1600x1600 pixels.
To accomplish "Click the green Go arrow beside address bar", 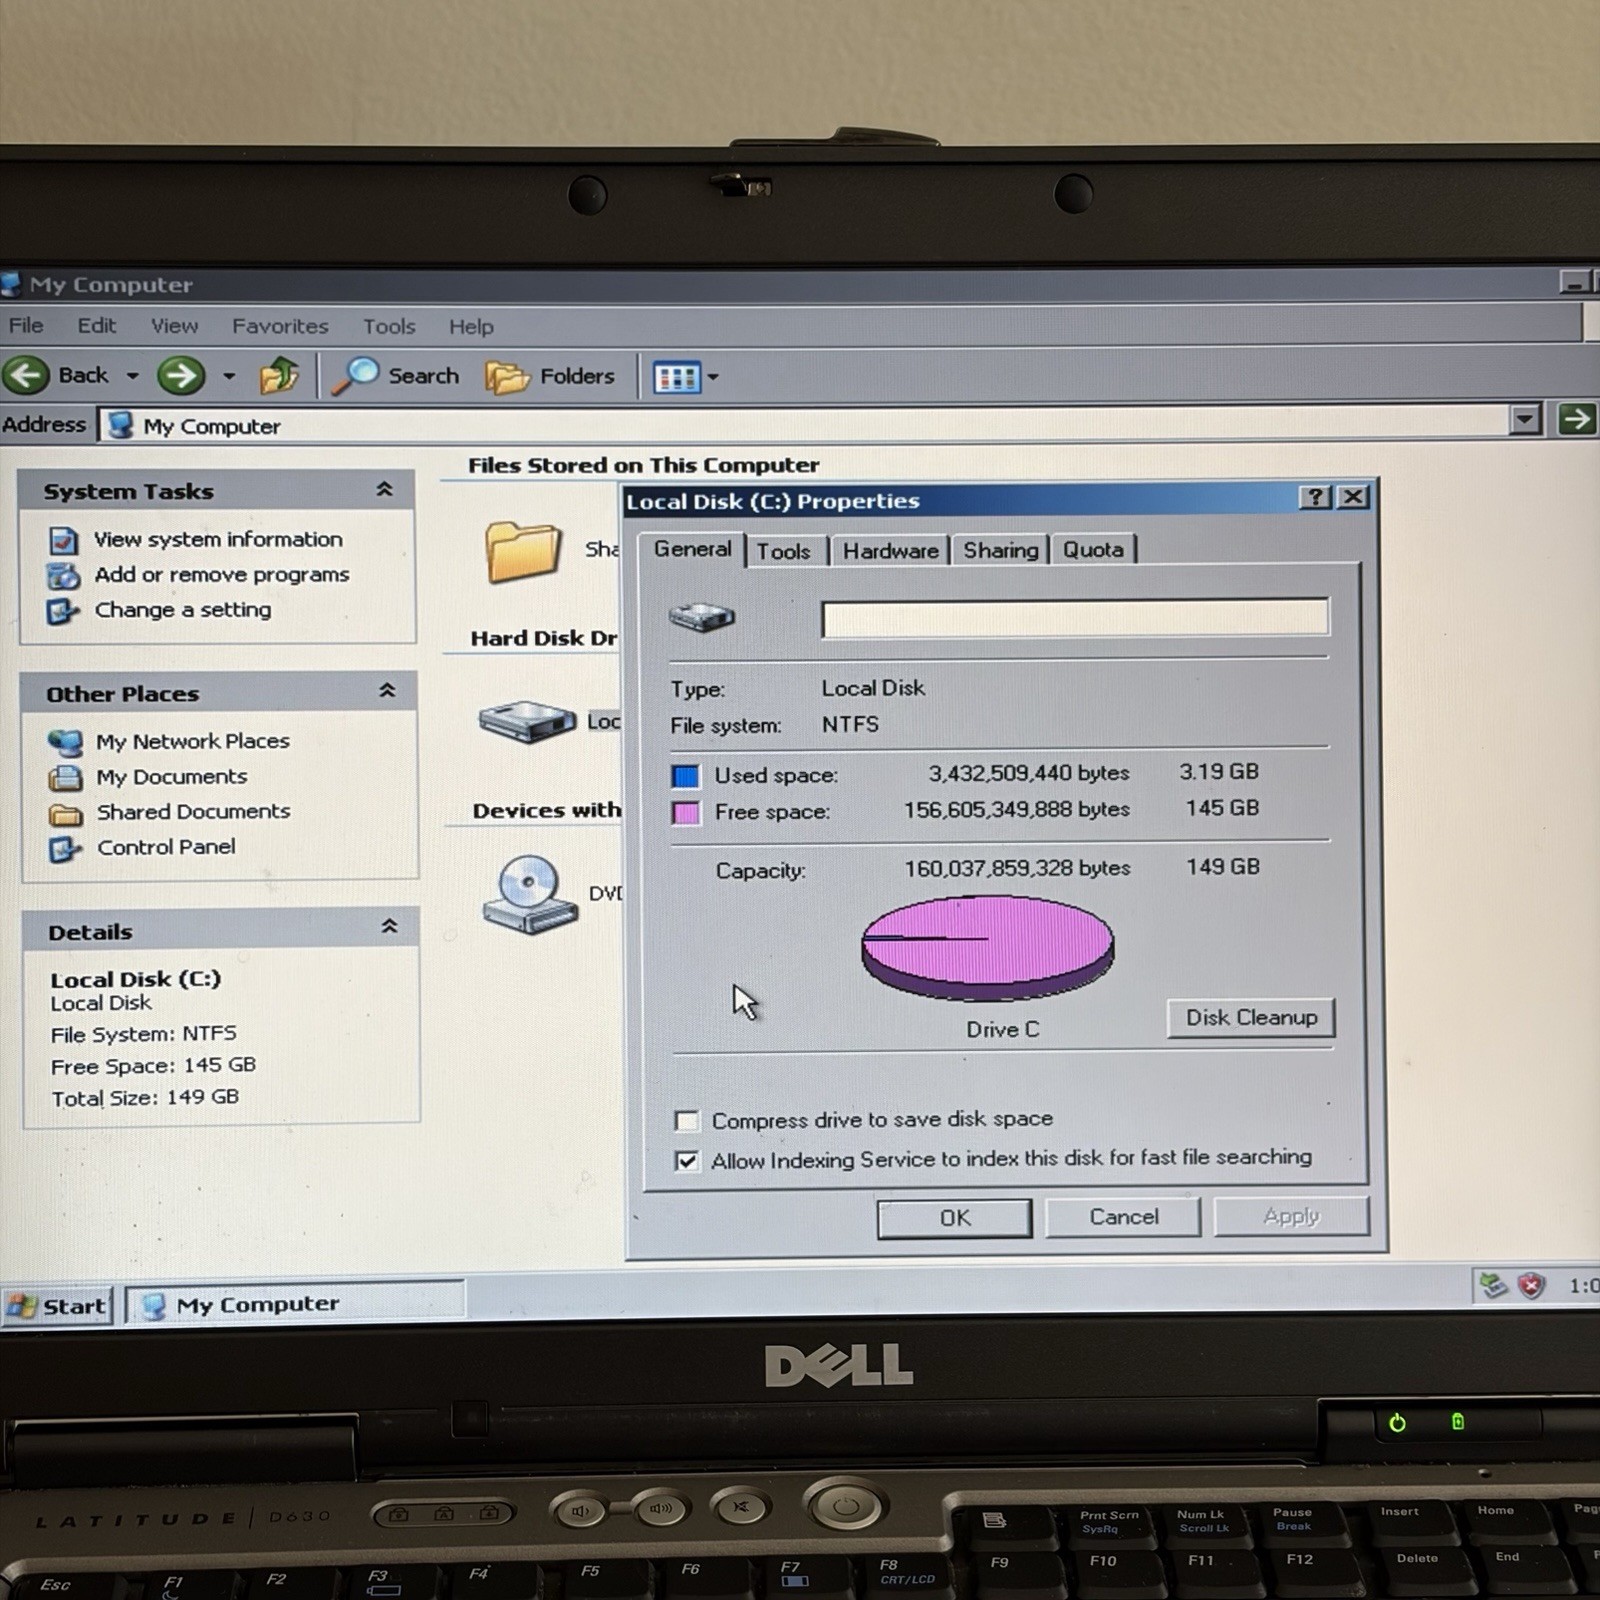I will (1577, 419).
